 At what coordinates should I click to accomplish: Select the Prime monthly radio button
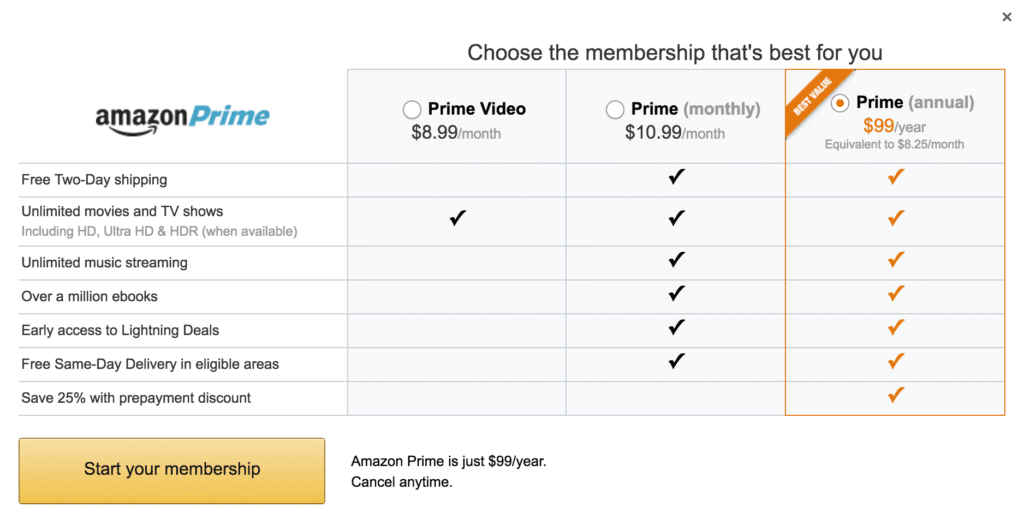615,110
